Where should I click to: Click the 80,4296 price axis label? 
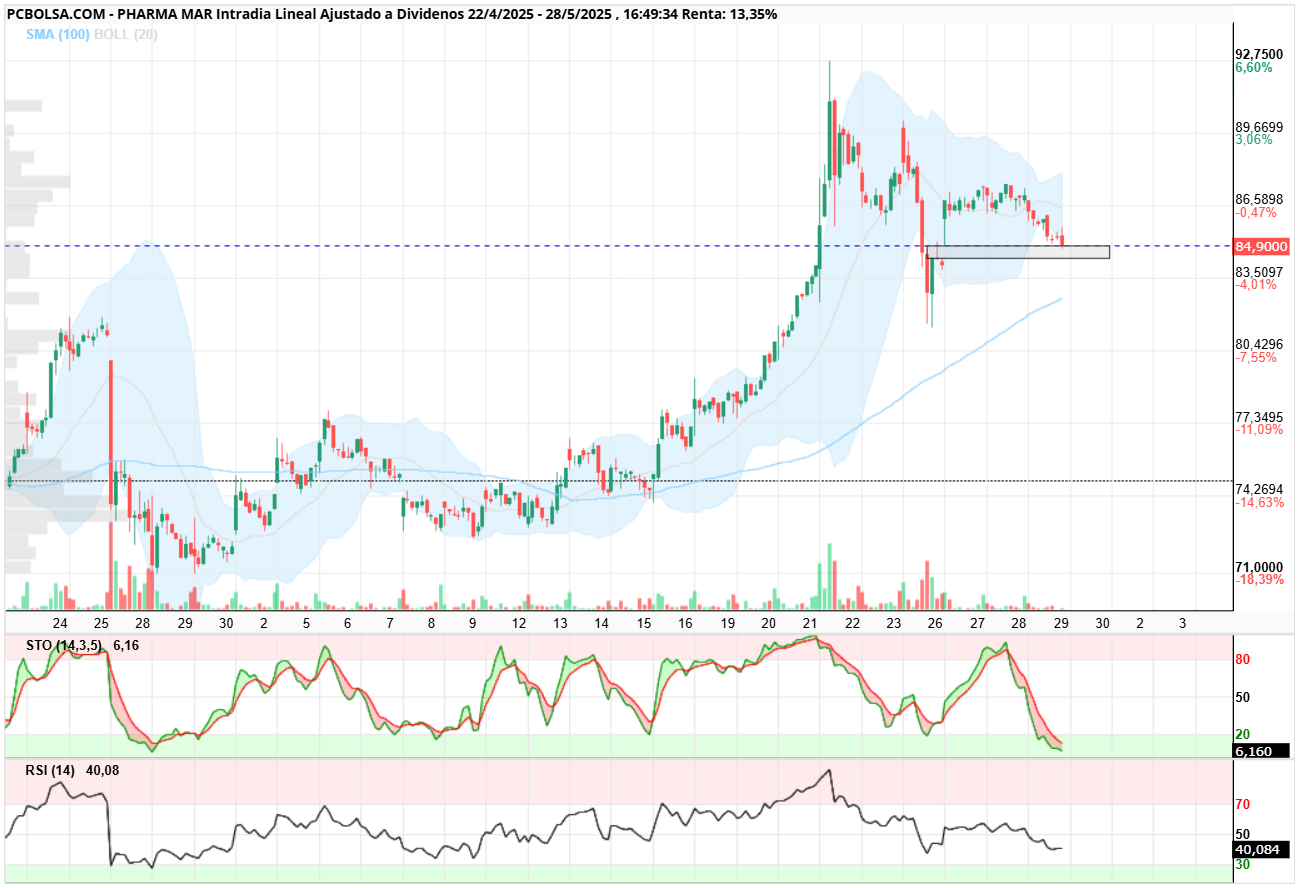pos(1258,344)
